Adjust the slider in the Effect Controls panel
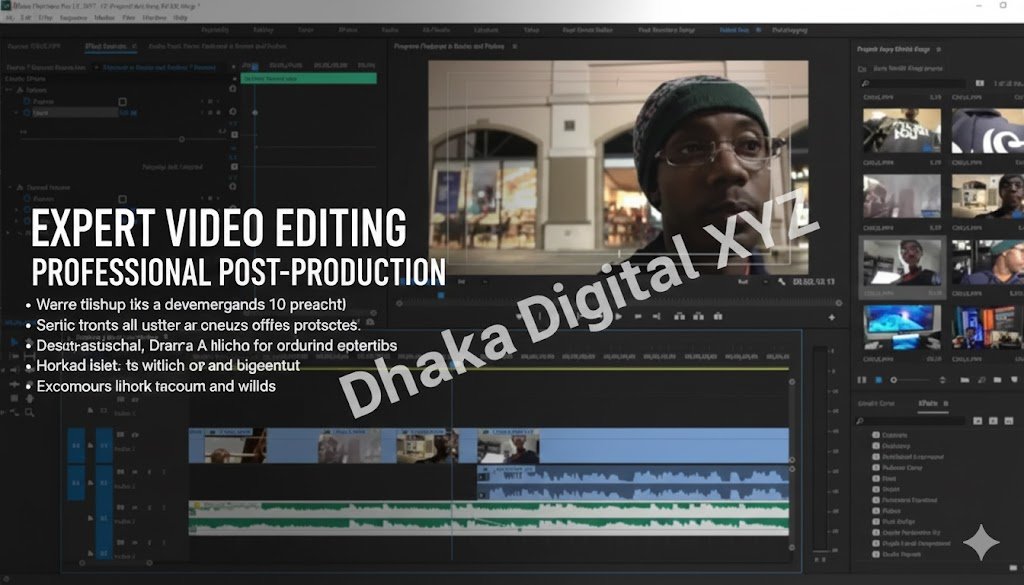This screenshot has width=1024, height=585. [182, 139]
